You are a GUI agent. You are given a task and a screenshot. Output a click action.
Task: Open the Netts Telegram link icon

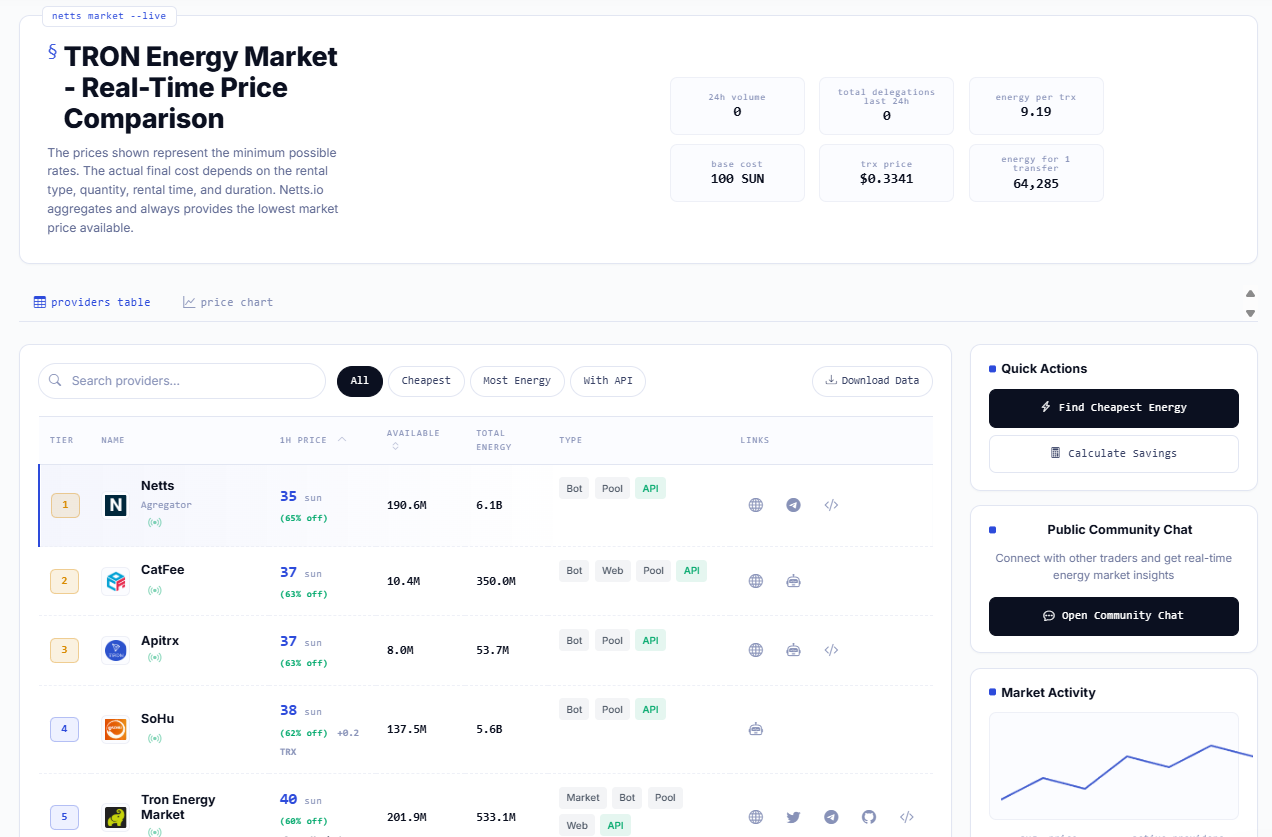[x=793, y=505]
